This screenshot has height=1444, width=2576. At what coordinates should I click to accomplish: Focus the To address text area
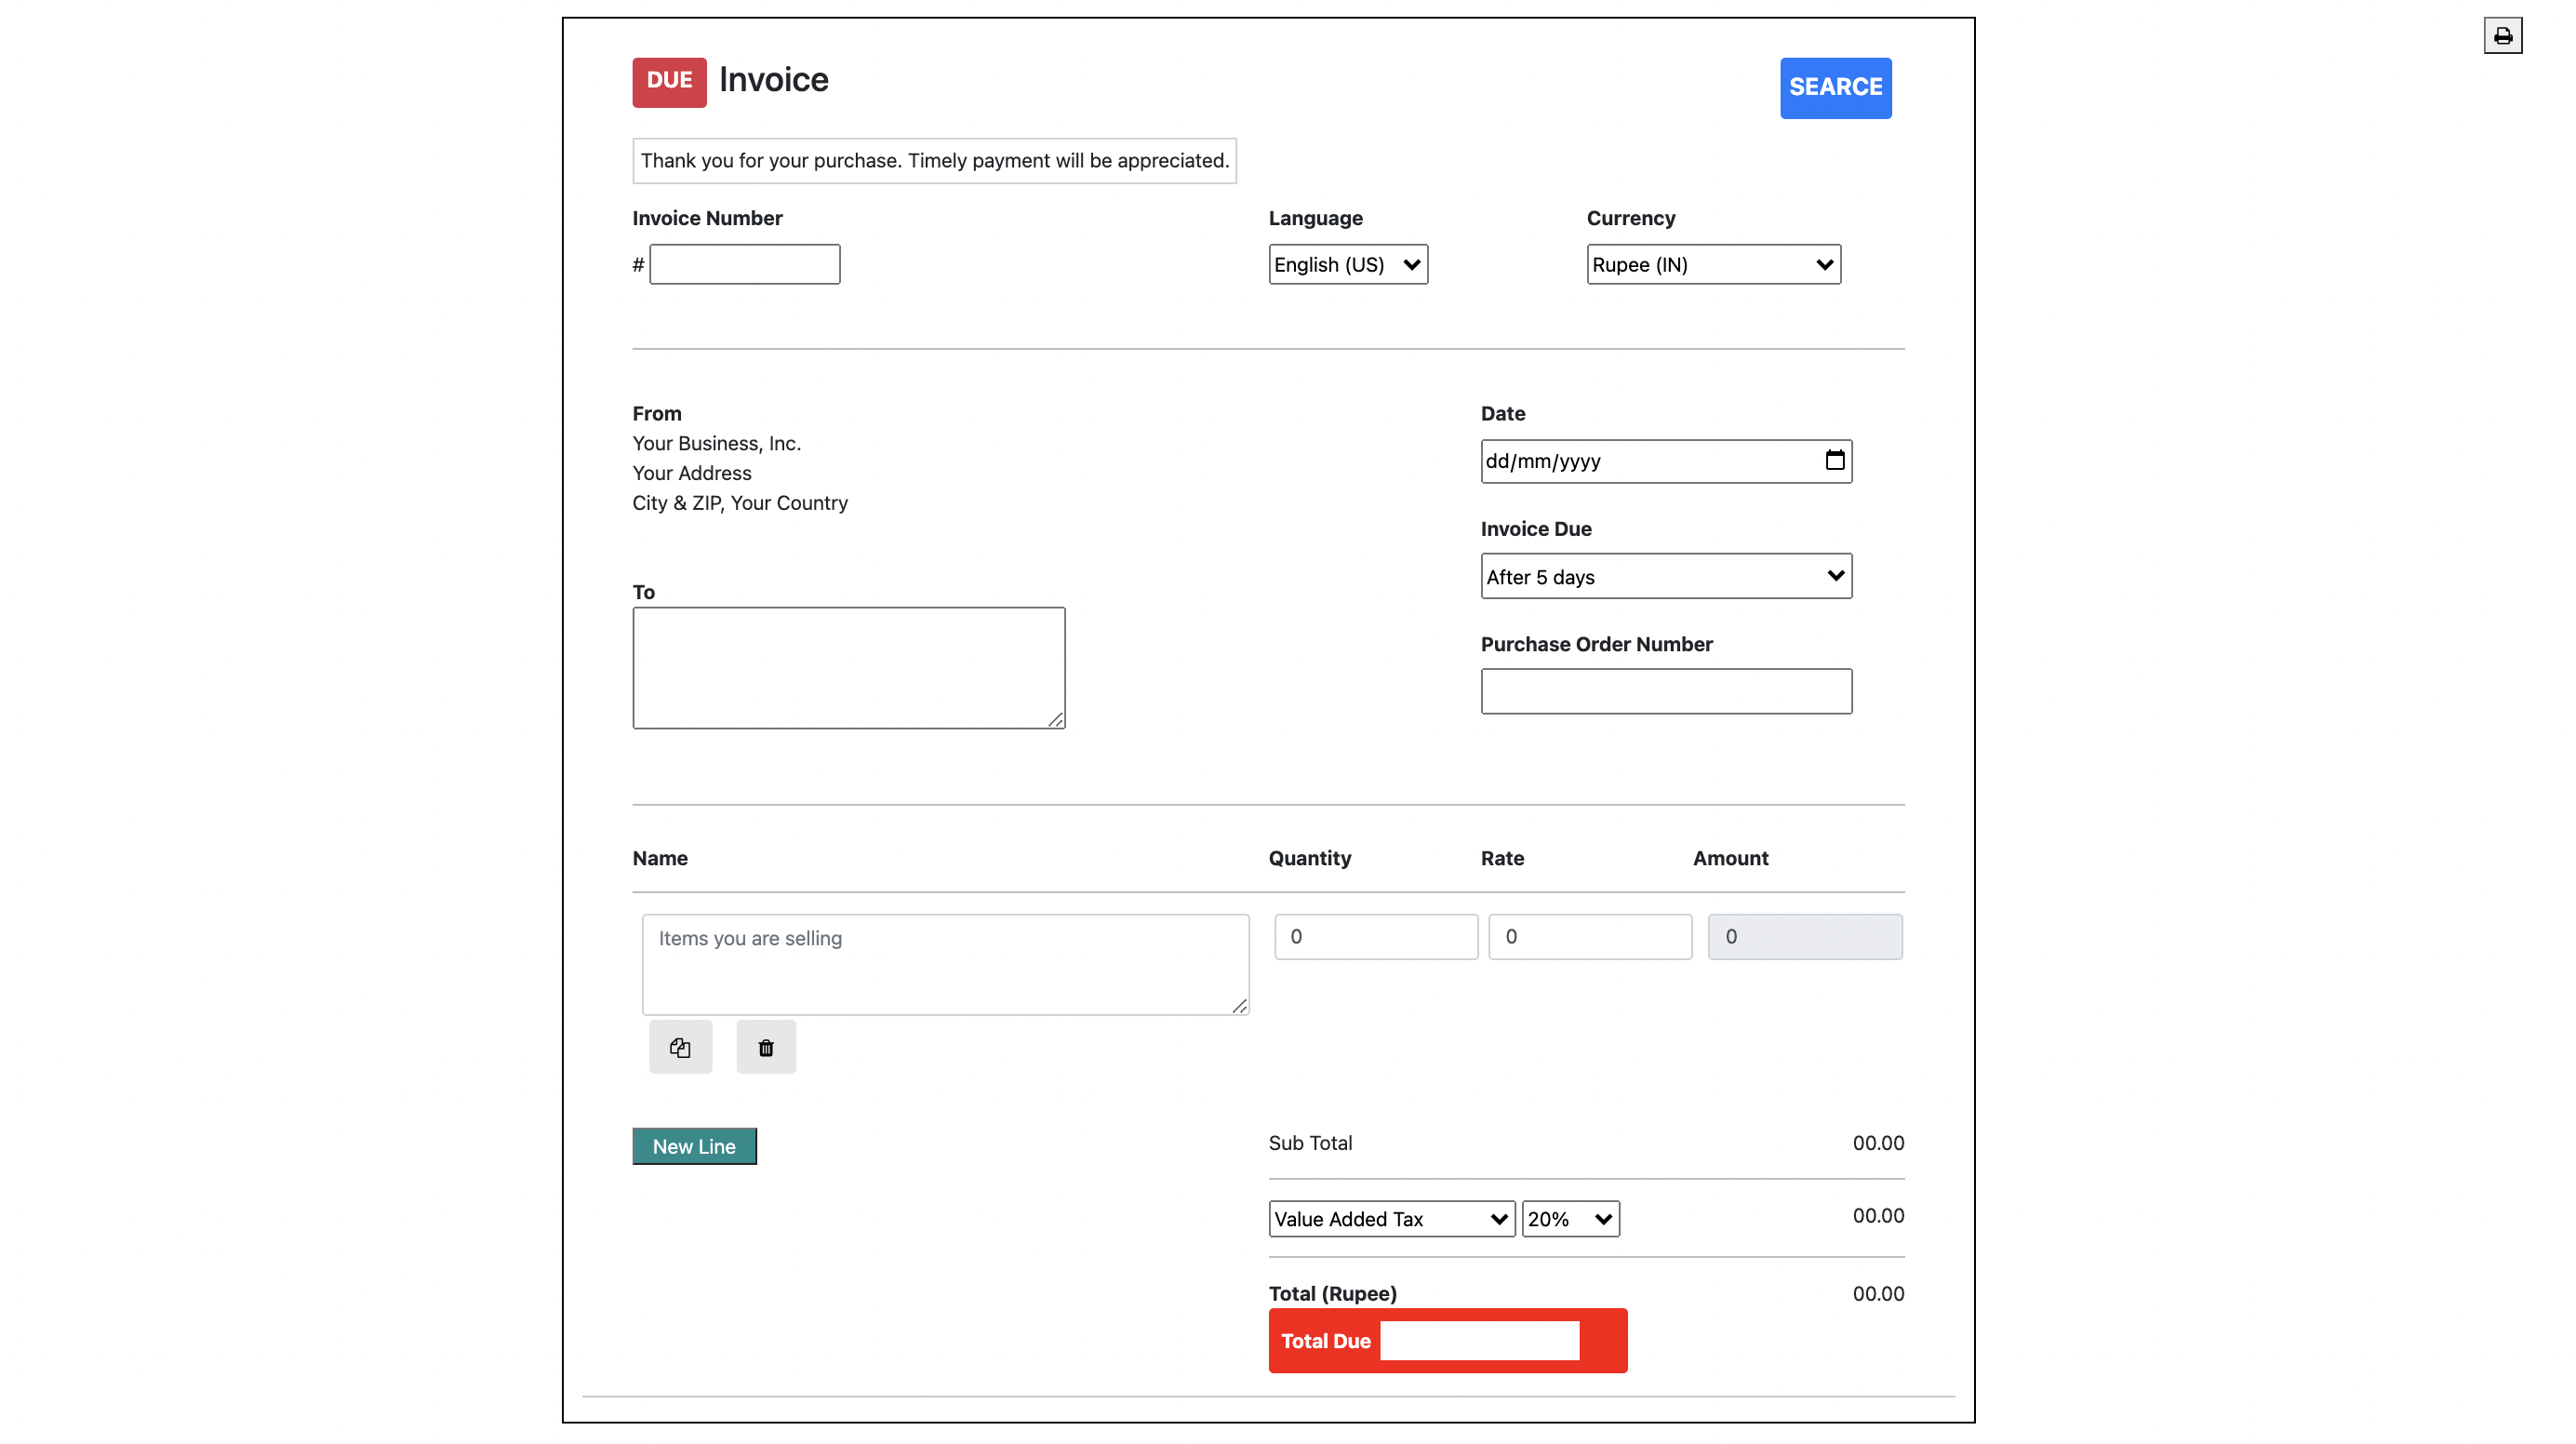(849, 668)
